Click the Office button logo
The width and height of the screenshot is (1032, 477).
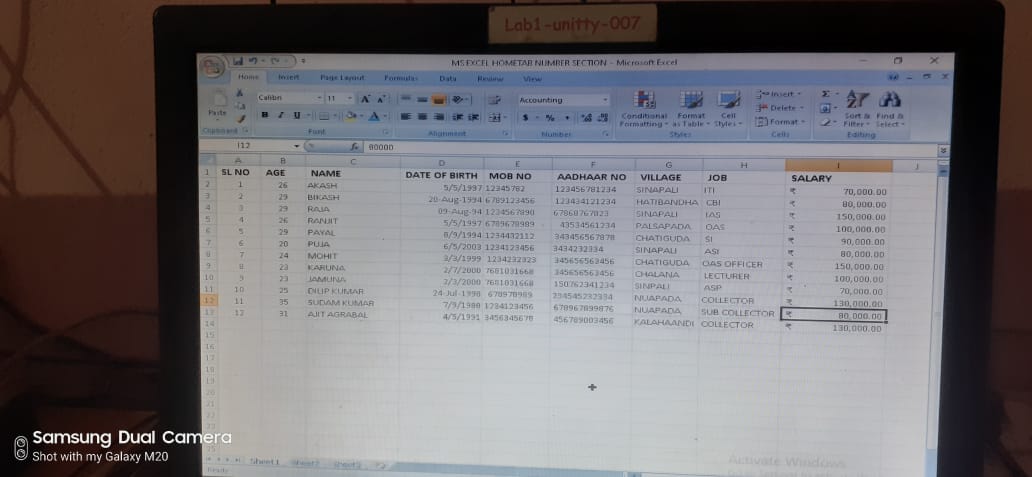point(212,68)
